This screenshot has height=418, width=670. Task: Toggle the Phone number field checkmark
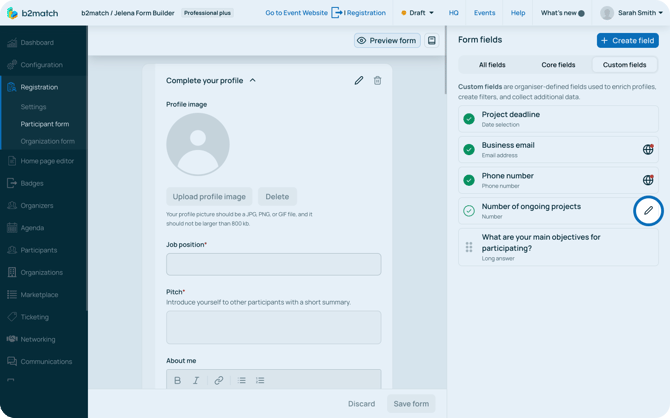[469, 180]
